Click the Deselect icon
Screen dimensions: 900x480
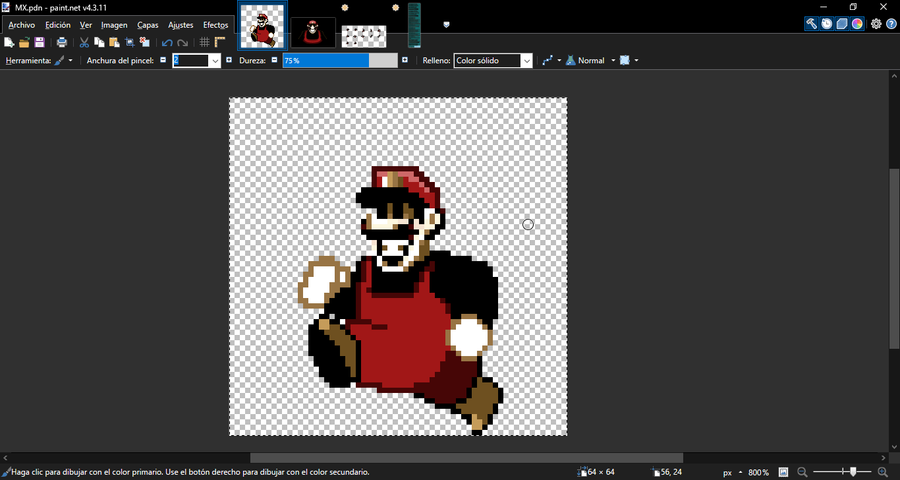[145, 42]
